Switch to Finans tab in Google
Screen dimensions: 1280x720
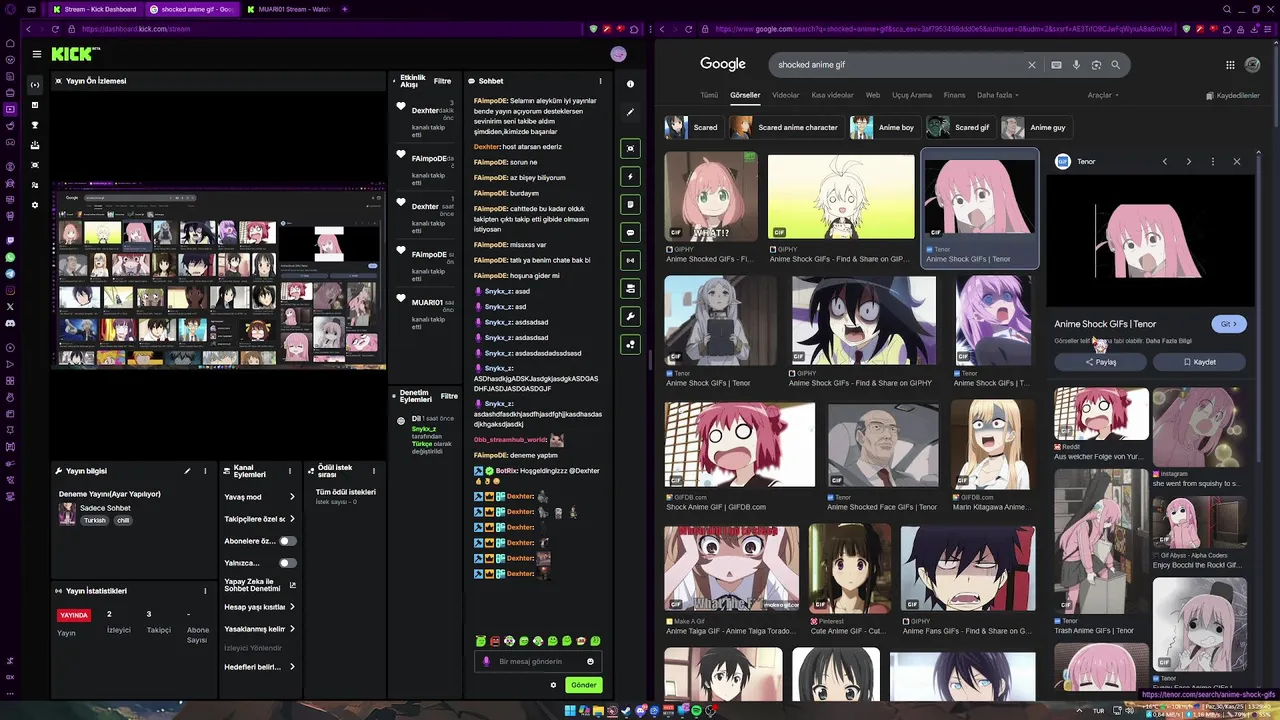point(954,95)
